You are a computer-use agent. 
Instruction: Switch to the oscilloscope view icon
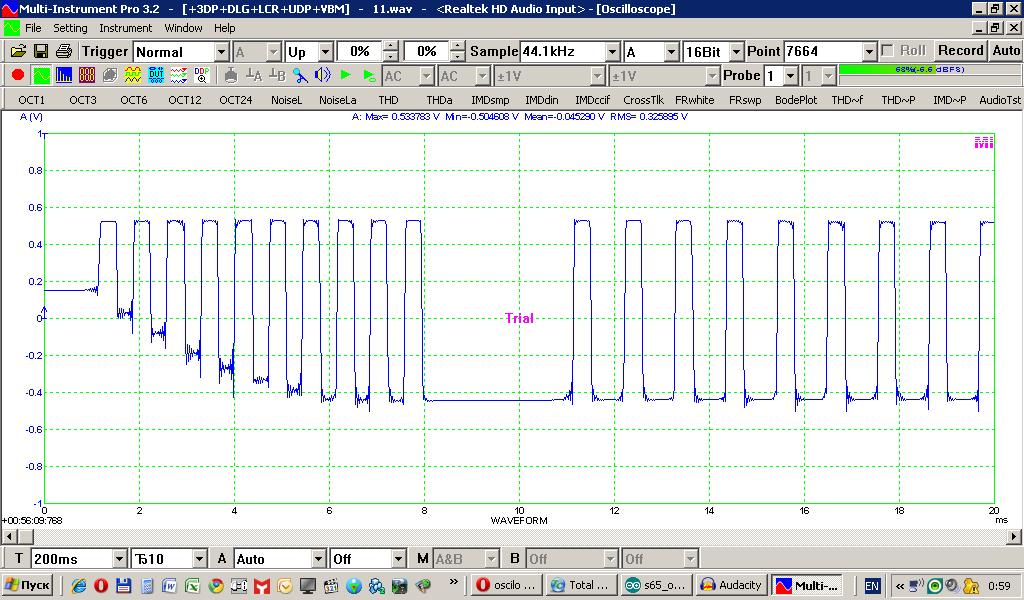(42, 75)
